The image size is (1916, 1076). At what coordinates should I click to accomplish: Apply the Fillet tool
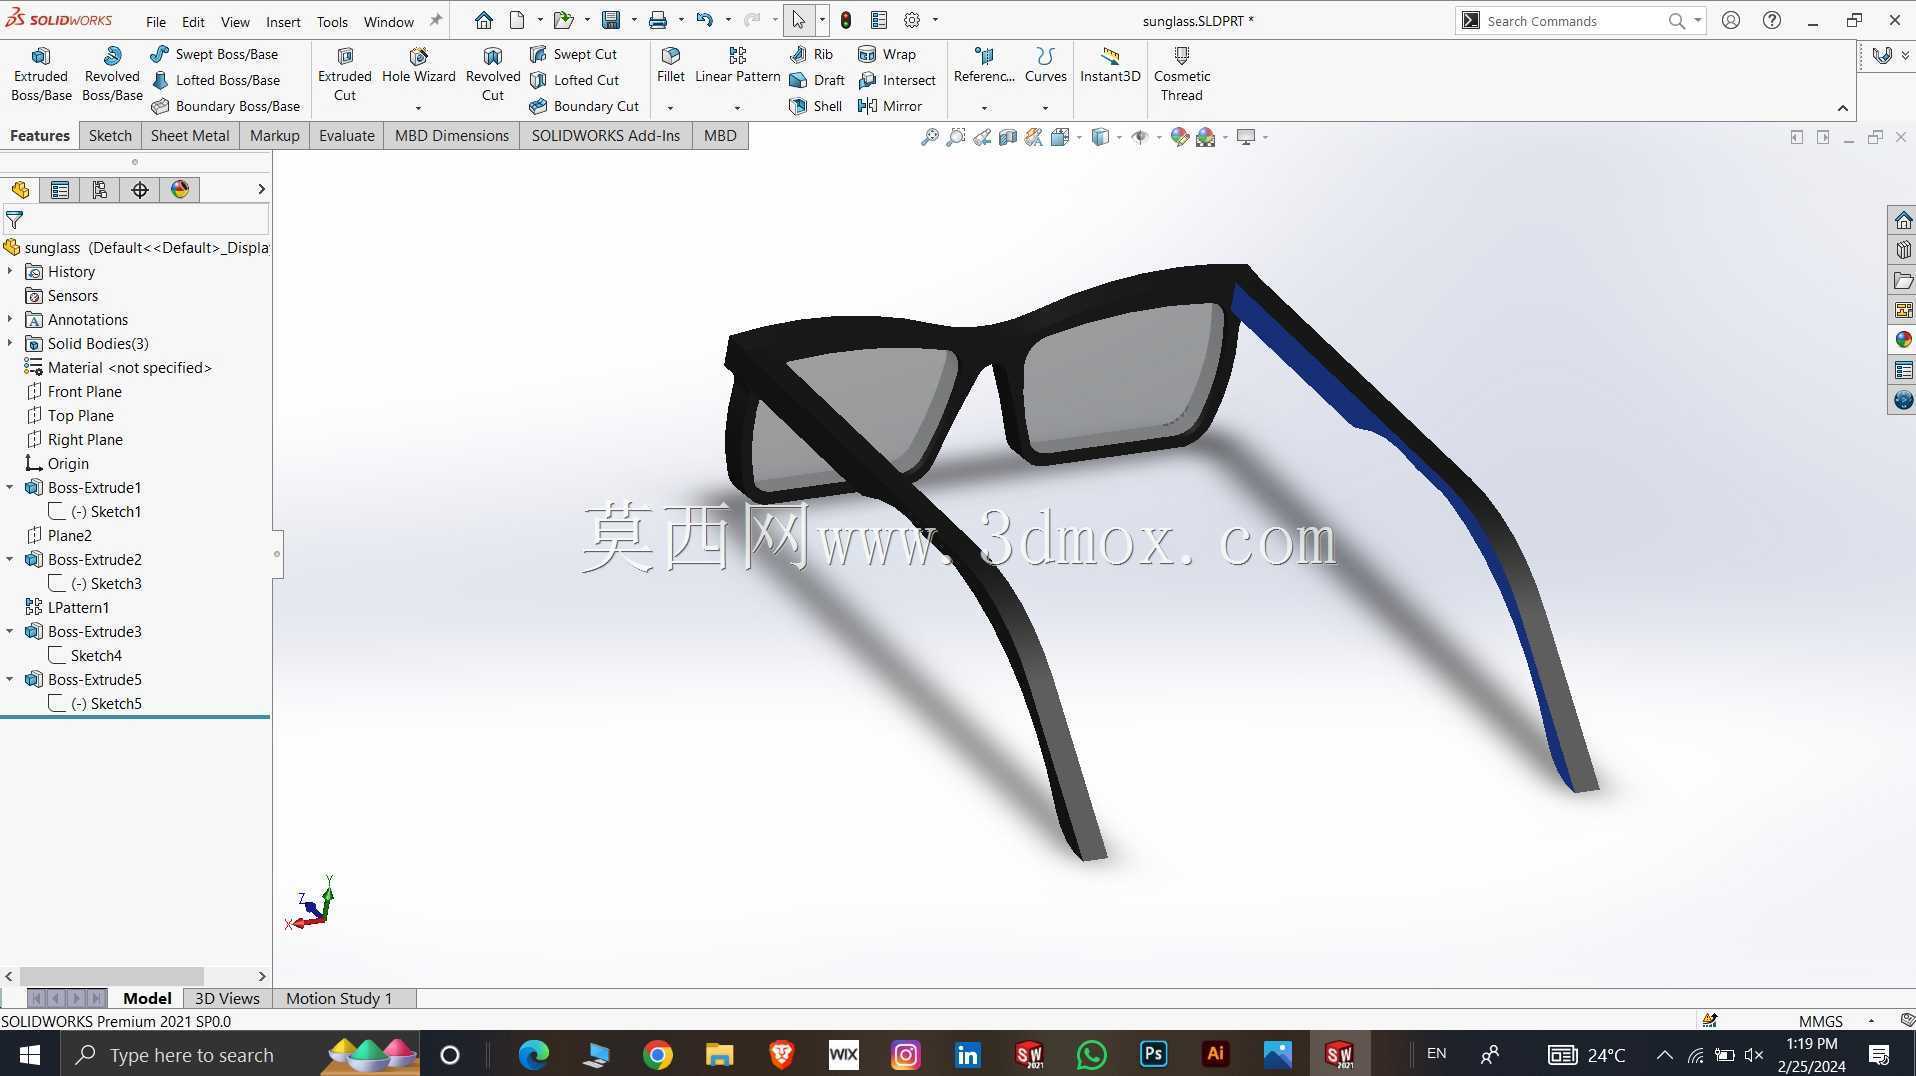[671, 65]
